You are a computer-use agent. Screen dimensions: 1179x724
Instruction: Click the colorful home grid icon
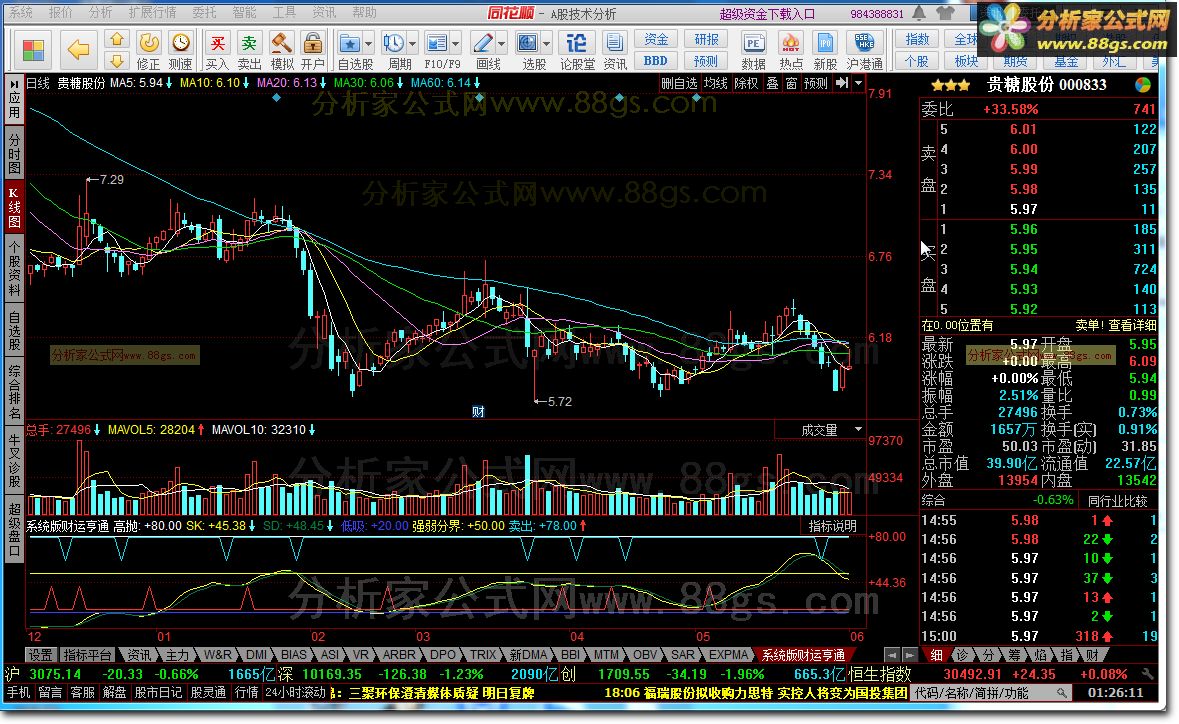point(33,51)
